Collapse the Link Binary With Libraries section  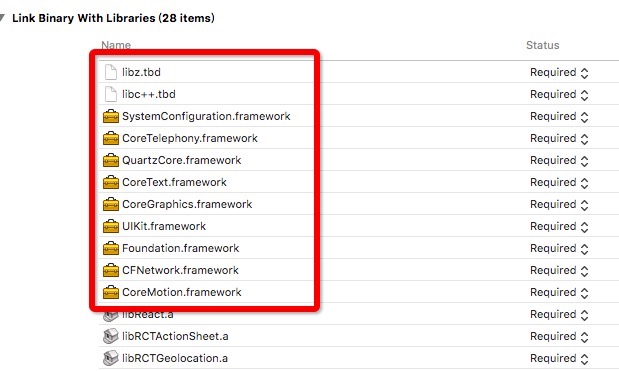tap(2, 17)
